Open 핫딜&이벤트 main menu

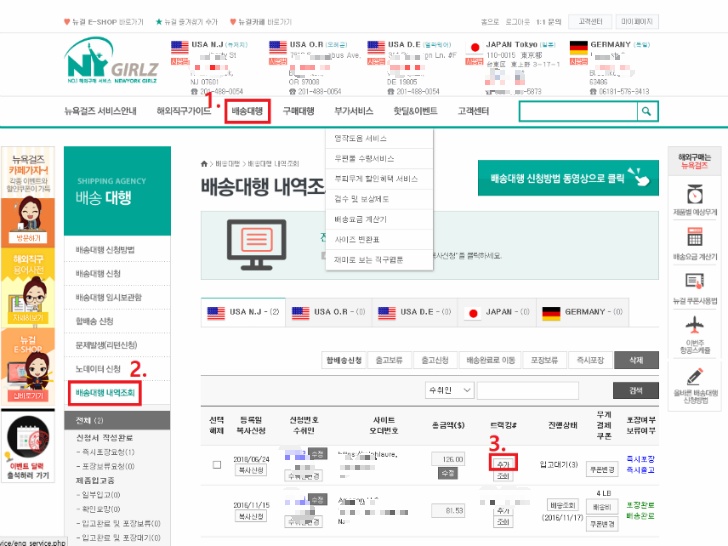(x=415, y=111)
